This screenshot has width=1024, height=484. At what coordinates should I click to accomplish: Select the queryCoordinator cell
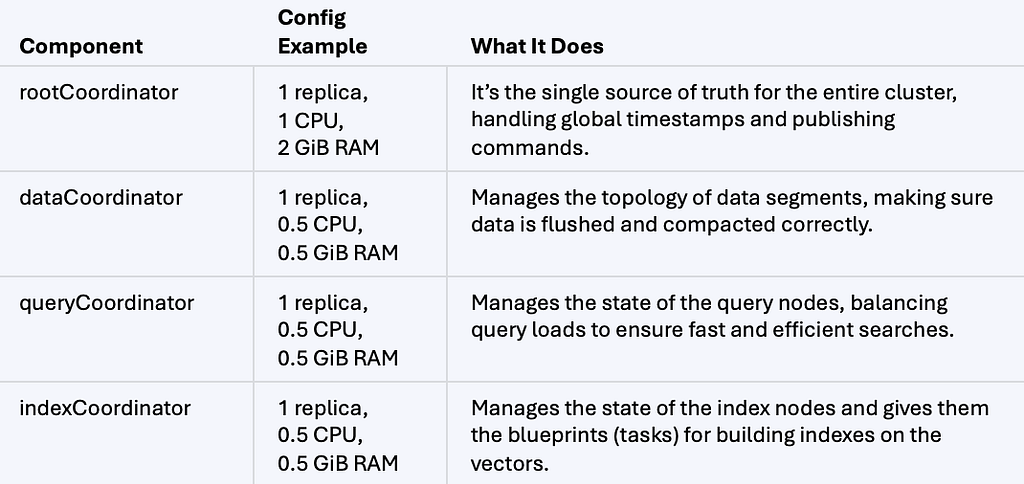point(106,303)
